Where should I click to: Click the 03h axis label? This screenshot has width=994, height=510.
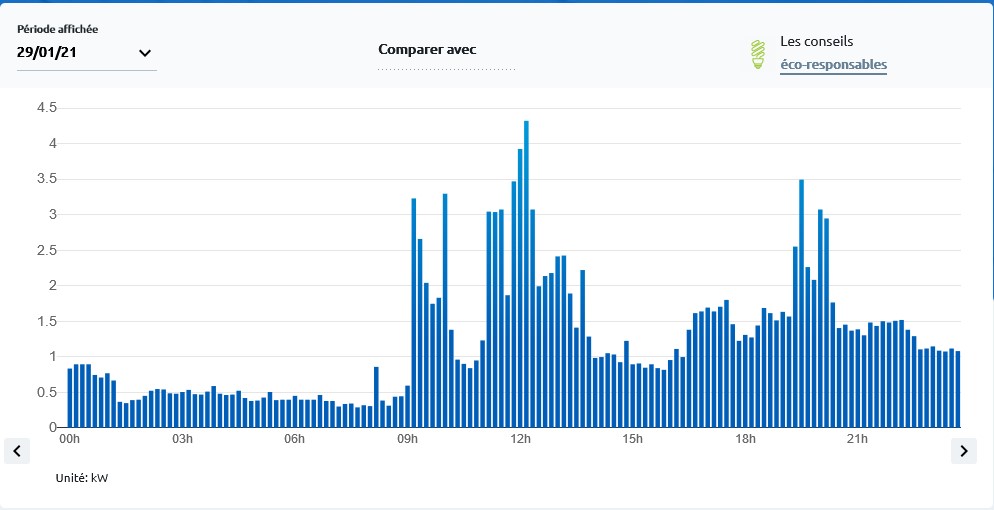[x=183, y=439]
